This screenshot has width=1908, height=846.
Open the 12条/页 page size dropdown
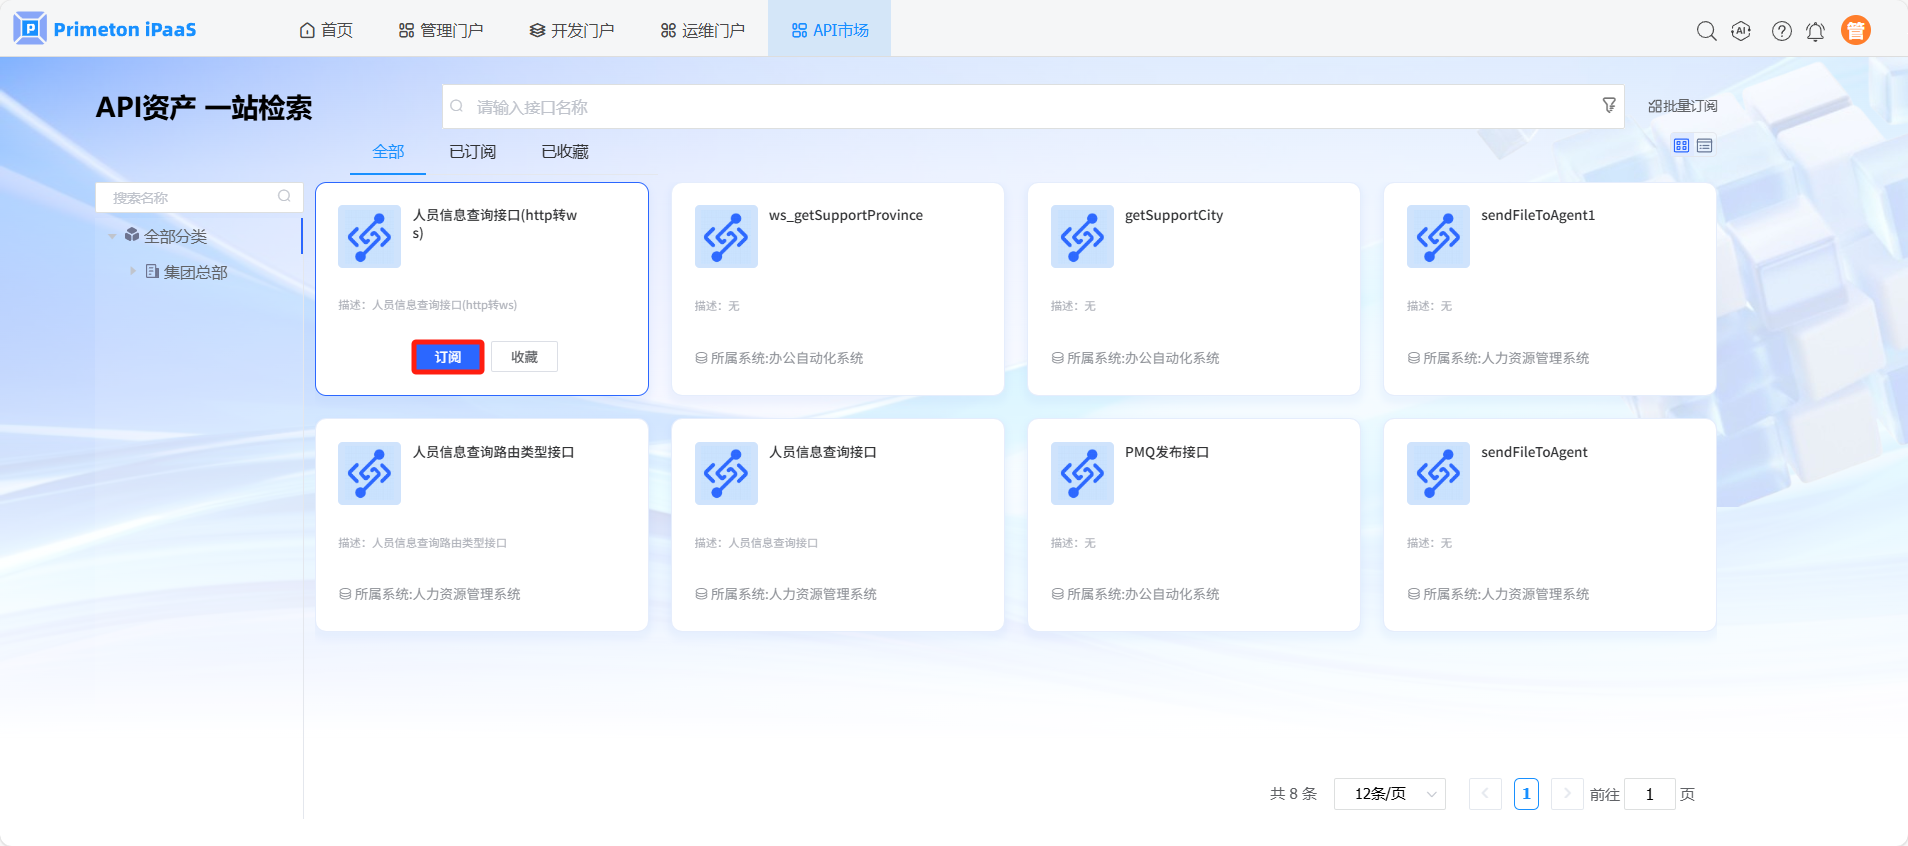pos(1389,794)
